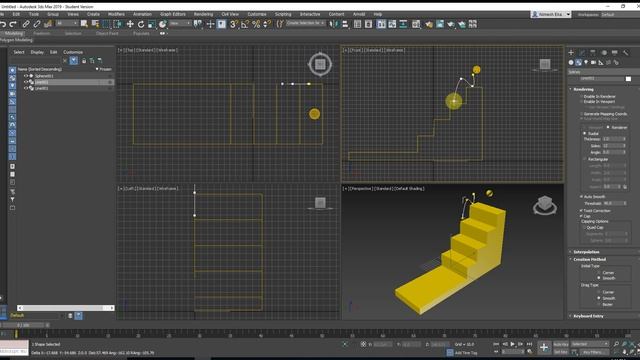Open the Rendering menu

click(203, 14)
